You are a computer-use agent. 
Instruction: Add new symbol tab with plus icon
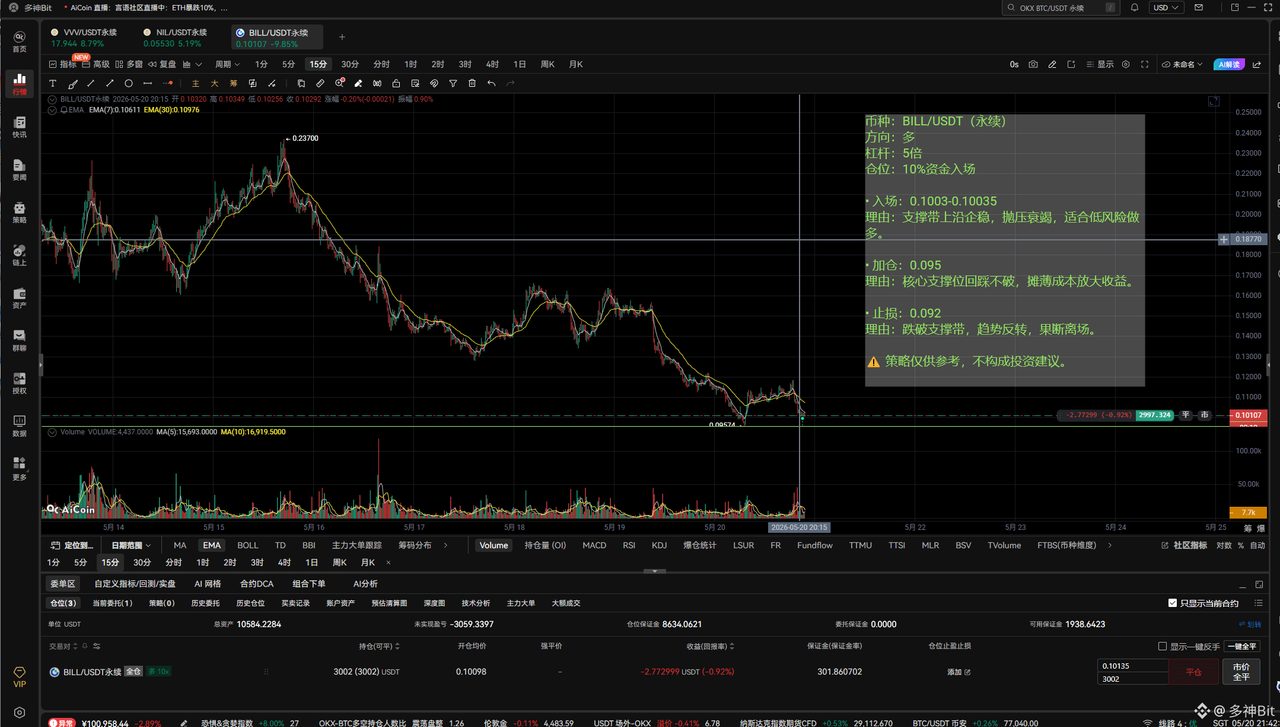pyautogui.click(x=342, y=36)
